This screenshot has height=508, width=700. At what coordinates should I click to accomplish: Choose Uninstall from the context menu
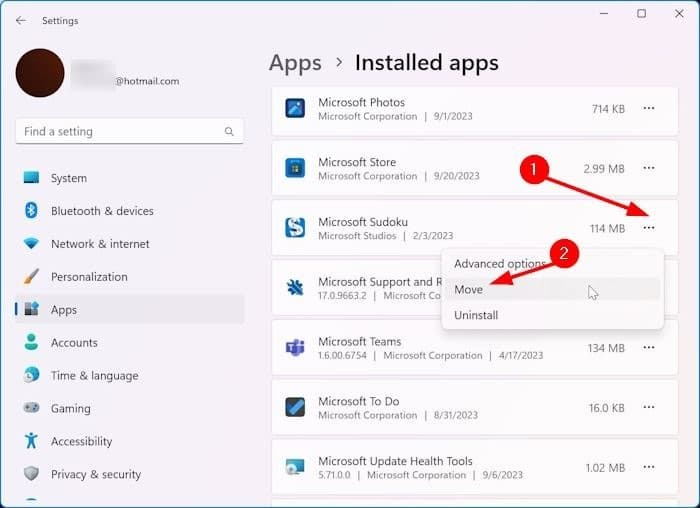(552, 315)
